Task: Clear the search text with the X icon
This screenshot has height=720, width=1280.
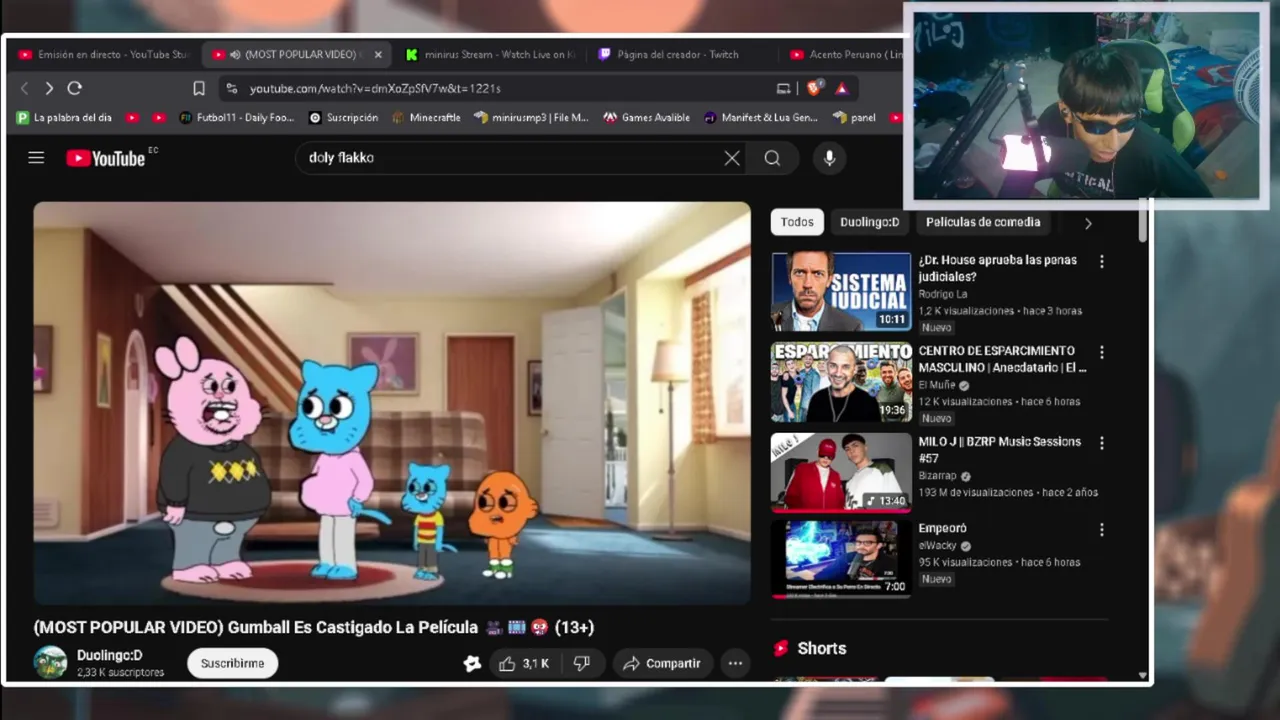Action: pos(732,158)
